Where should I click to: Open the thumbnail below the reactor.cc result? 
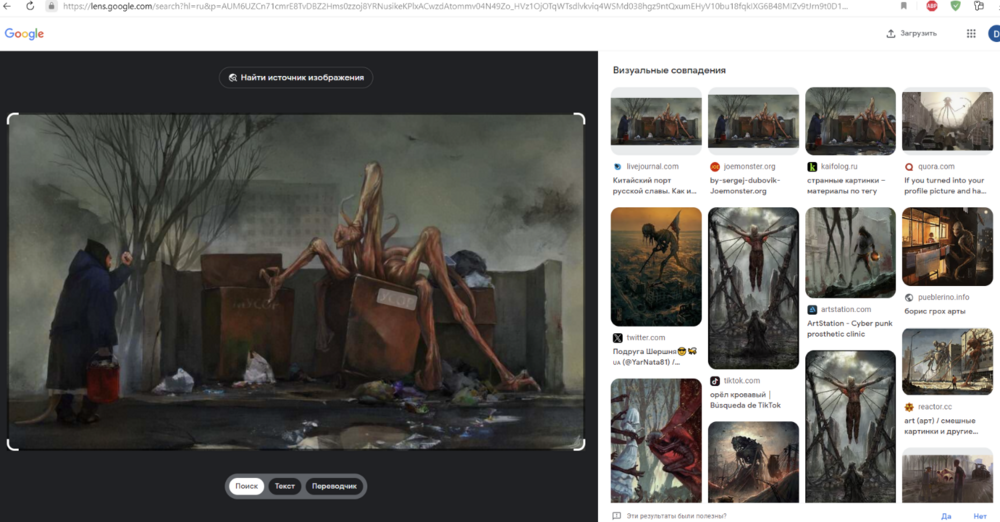tap(947, 475)
